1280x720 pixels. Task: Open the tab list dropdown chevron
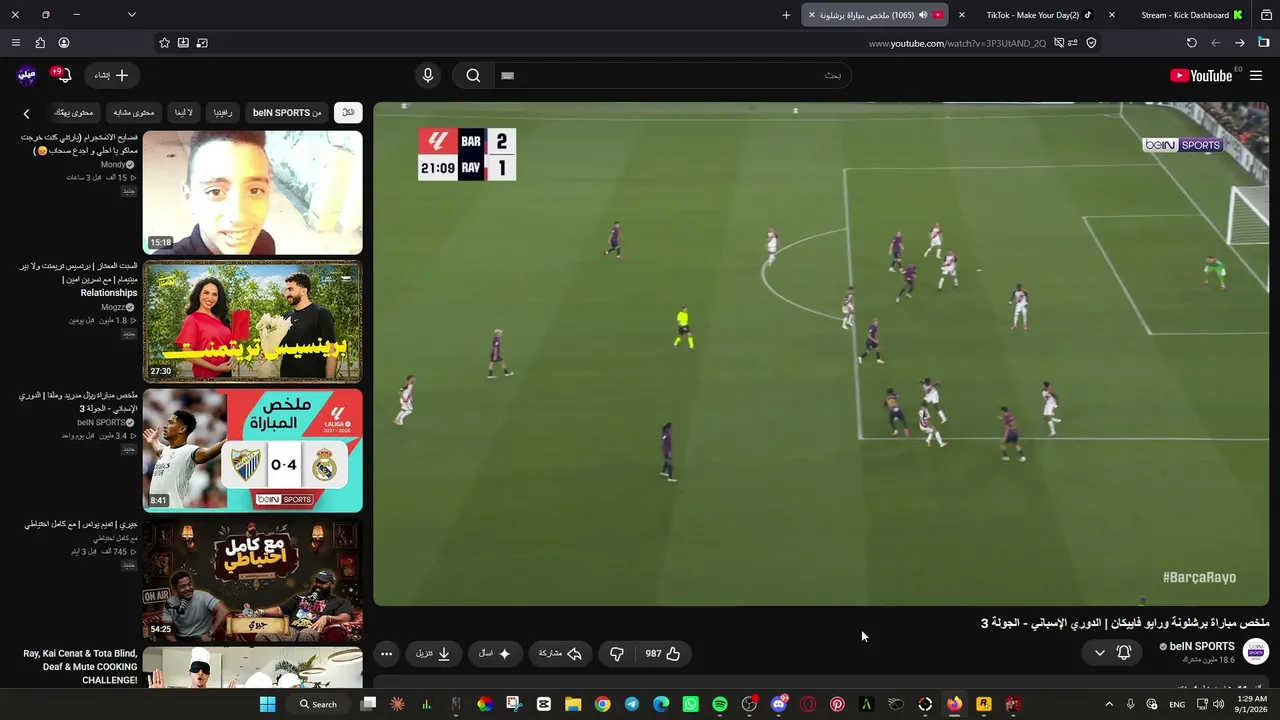[131, 15]
